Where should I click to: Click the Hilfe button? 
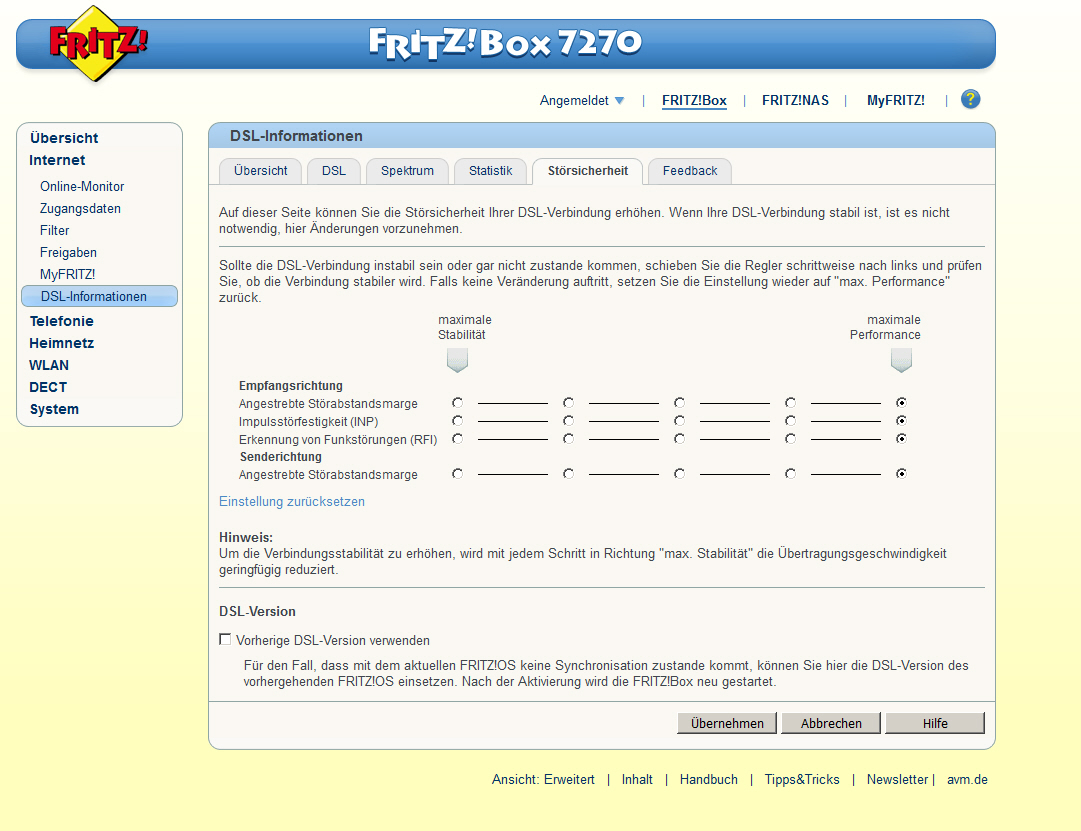tap(935, 723)
